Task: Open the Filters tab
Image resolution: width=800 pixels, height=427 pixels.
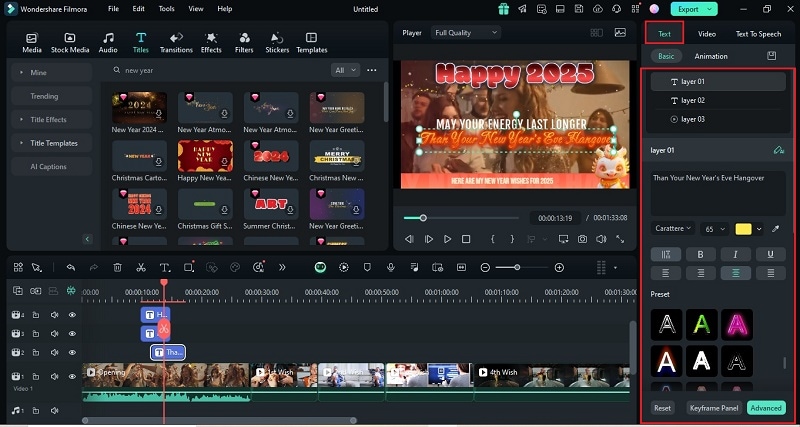Action: pyautogui.click(x=244, y=43)
